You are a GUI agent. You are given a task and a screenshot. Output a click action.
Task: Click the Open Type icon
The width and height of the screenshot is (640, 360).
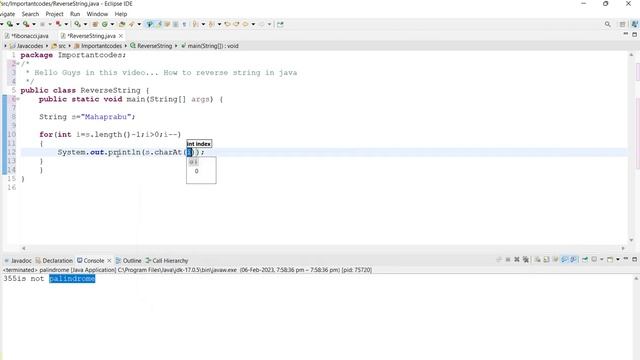[122, 24]
